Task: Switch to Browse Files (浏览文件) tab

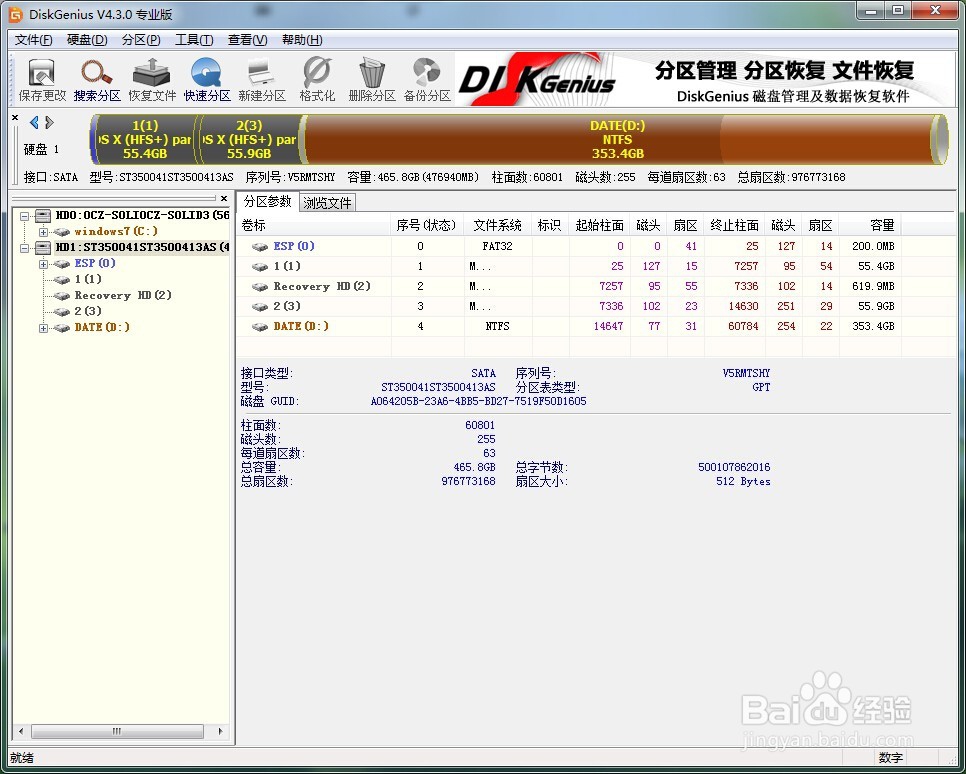Action: tap(327, 203)
